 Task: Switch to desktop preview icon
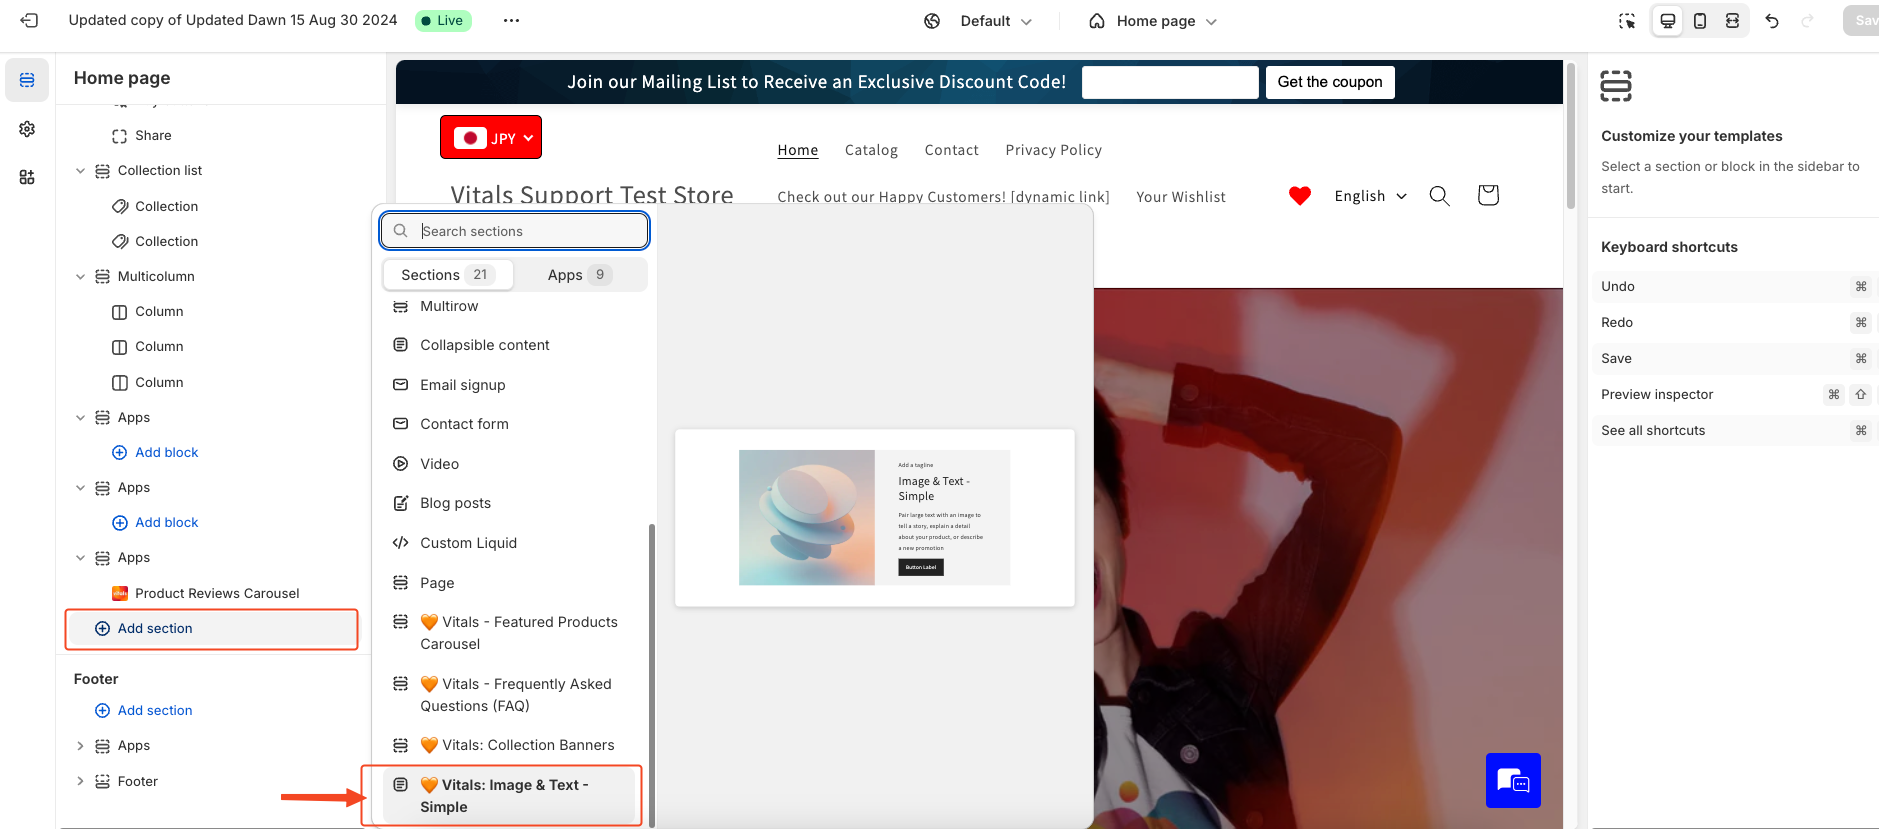coord(1667,21)
